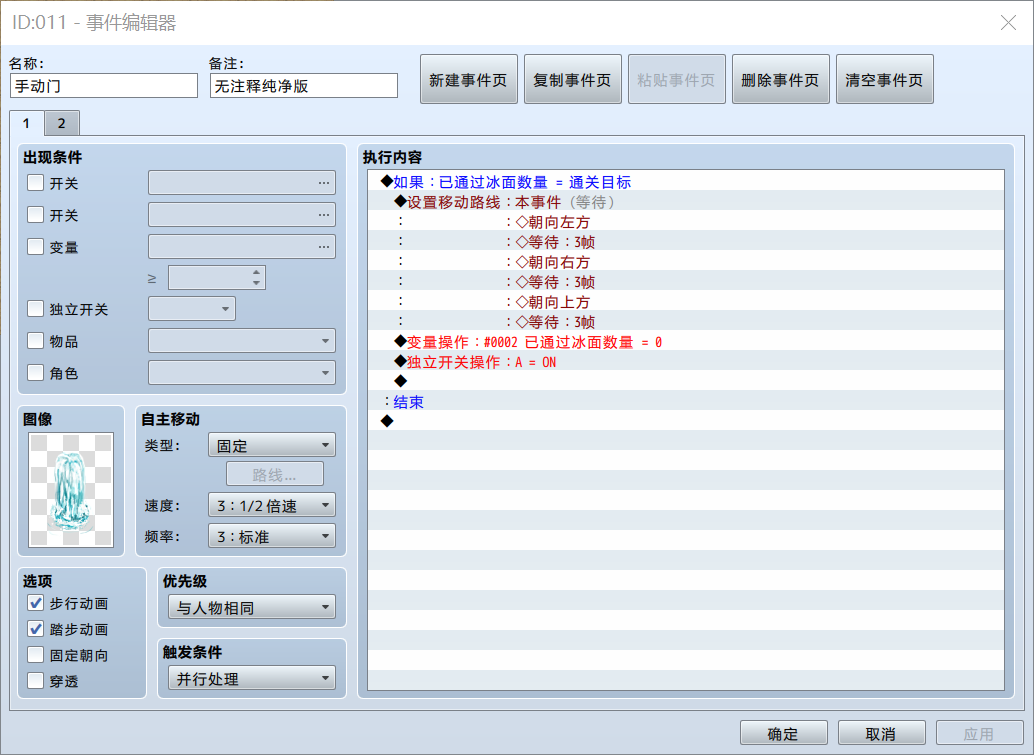
Task: Open the 触发条件 dropdown
Action: pyautogui.click(x=252, y=678)
